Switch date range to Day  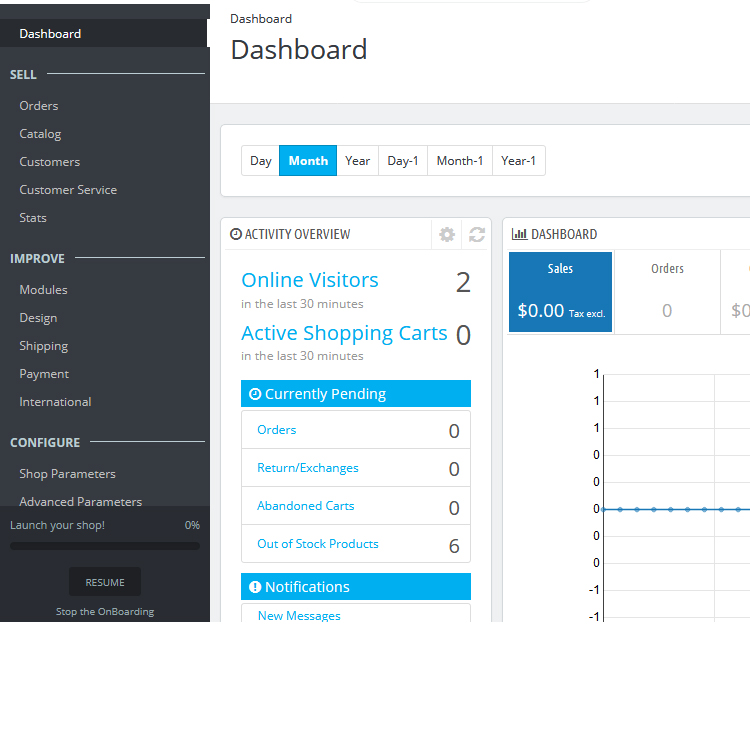pyautogui.click(x=260, y=161)
